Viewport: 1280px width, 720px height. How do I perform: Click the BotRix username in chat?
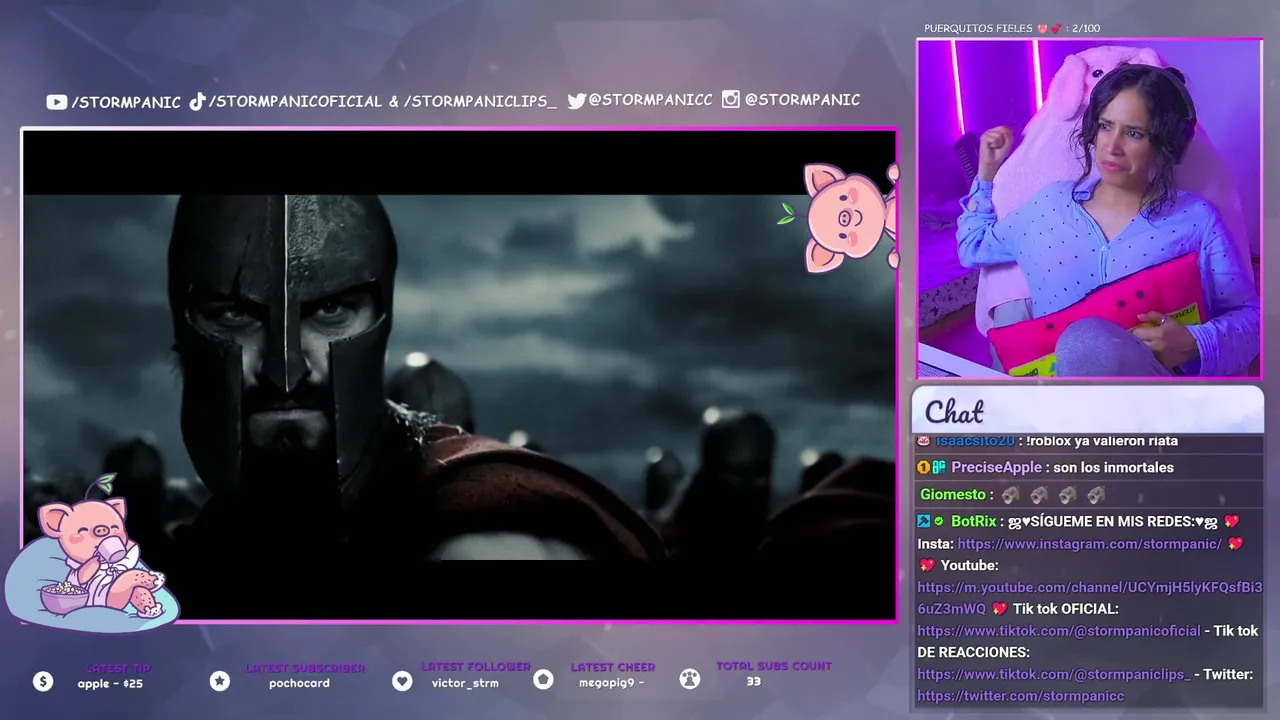[x=973, y=521]
